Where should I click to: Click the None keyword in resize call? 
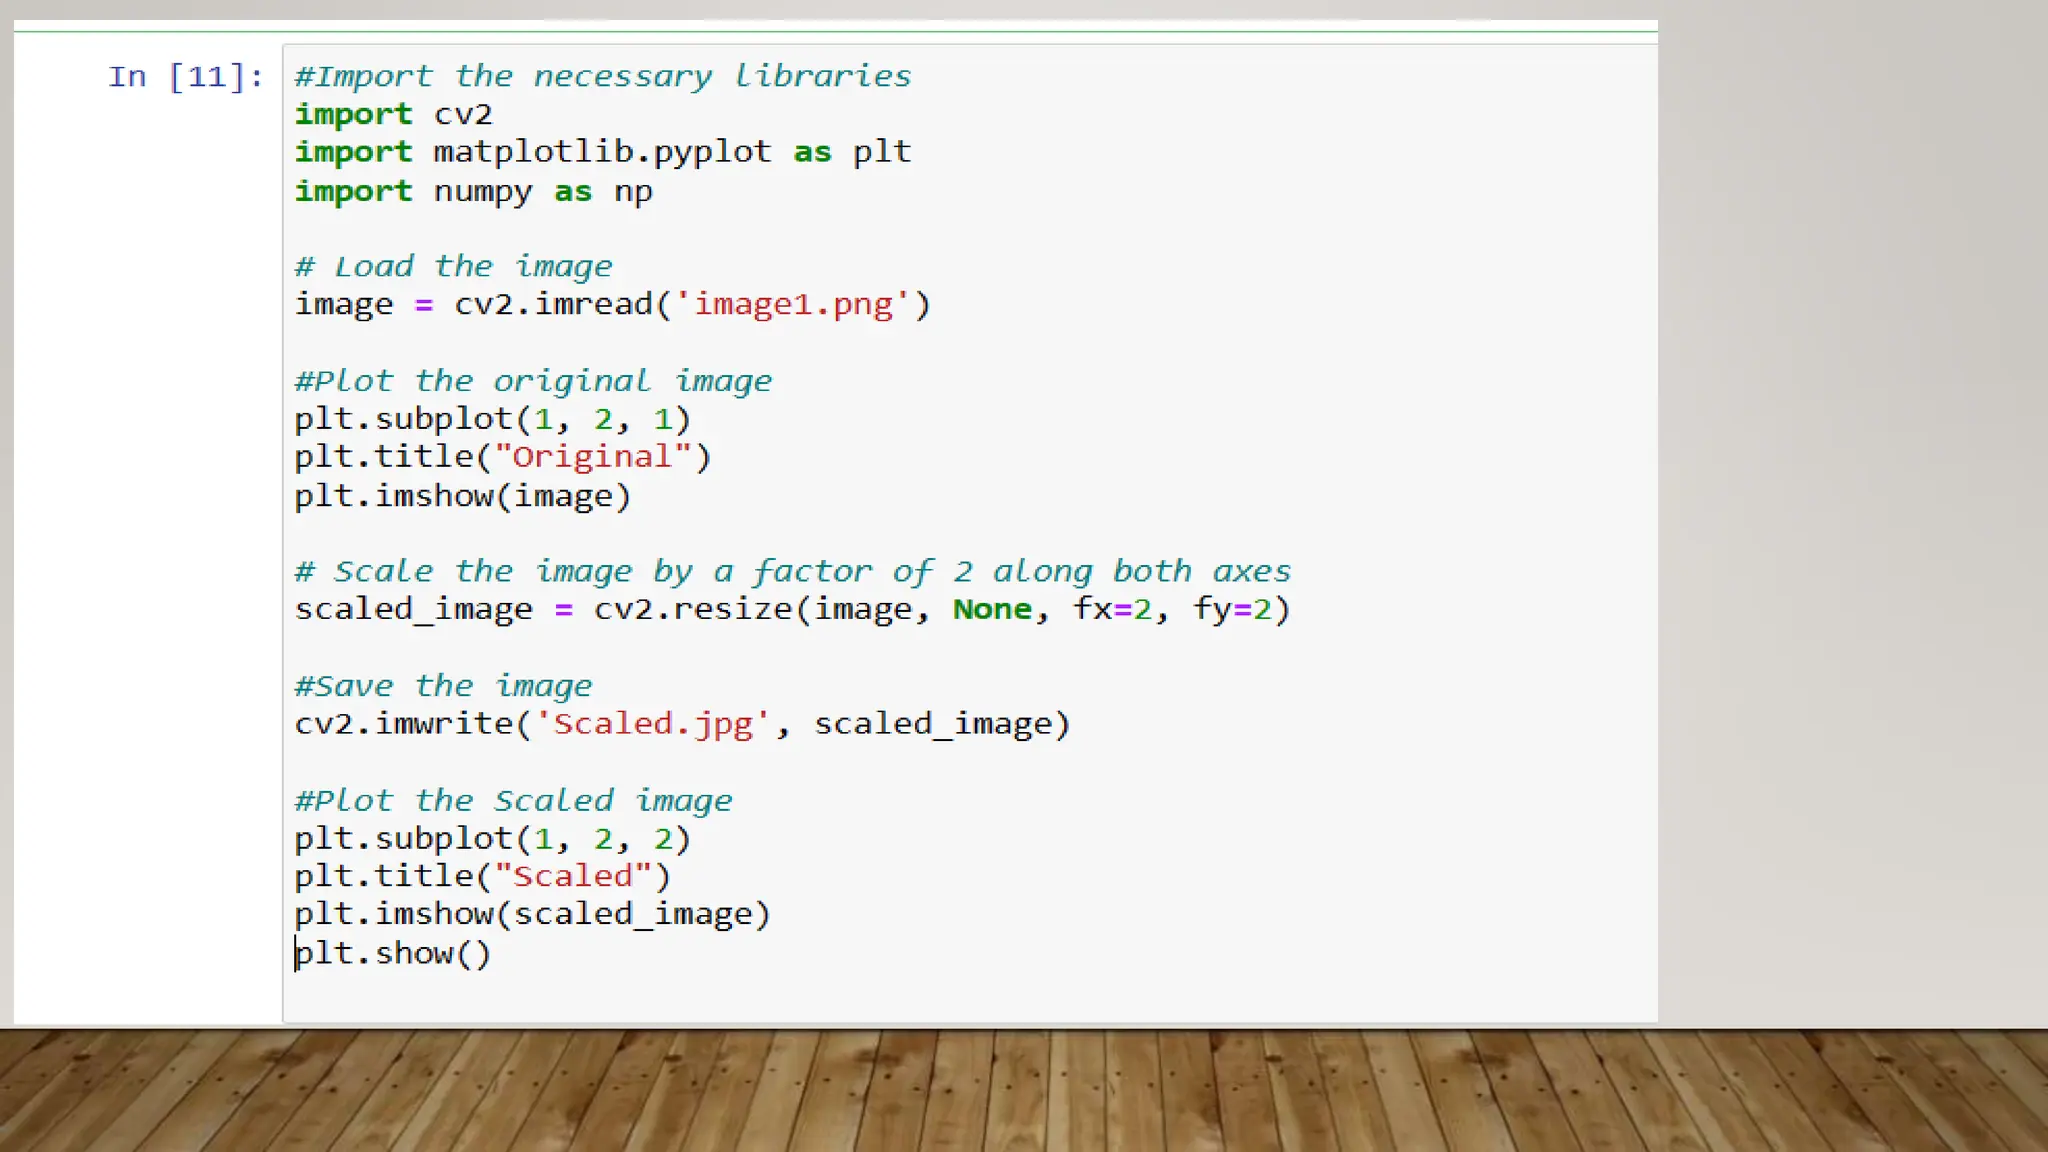click(991, 609)
